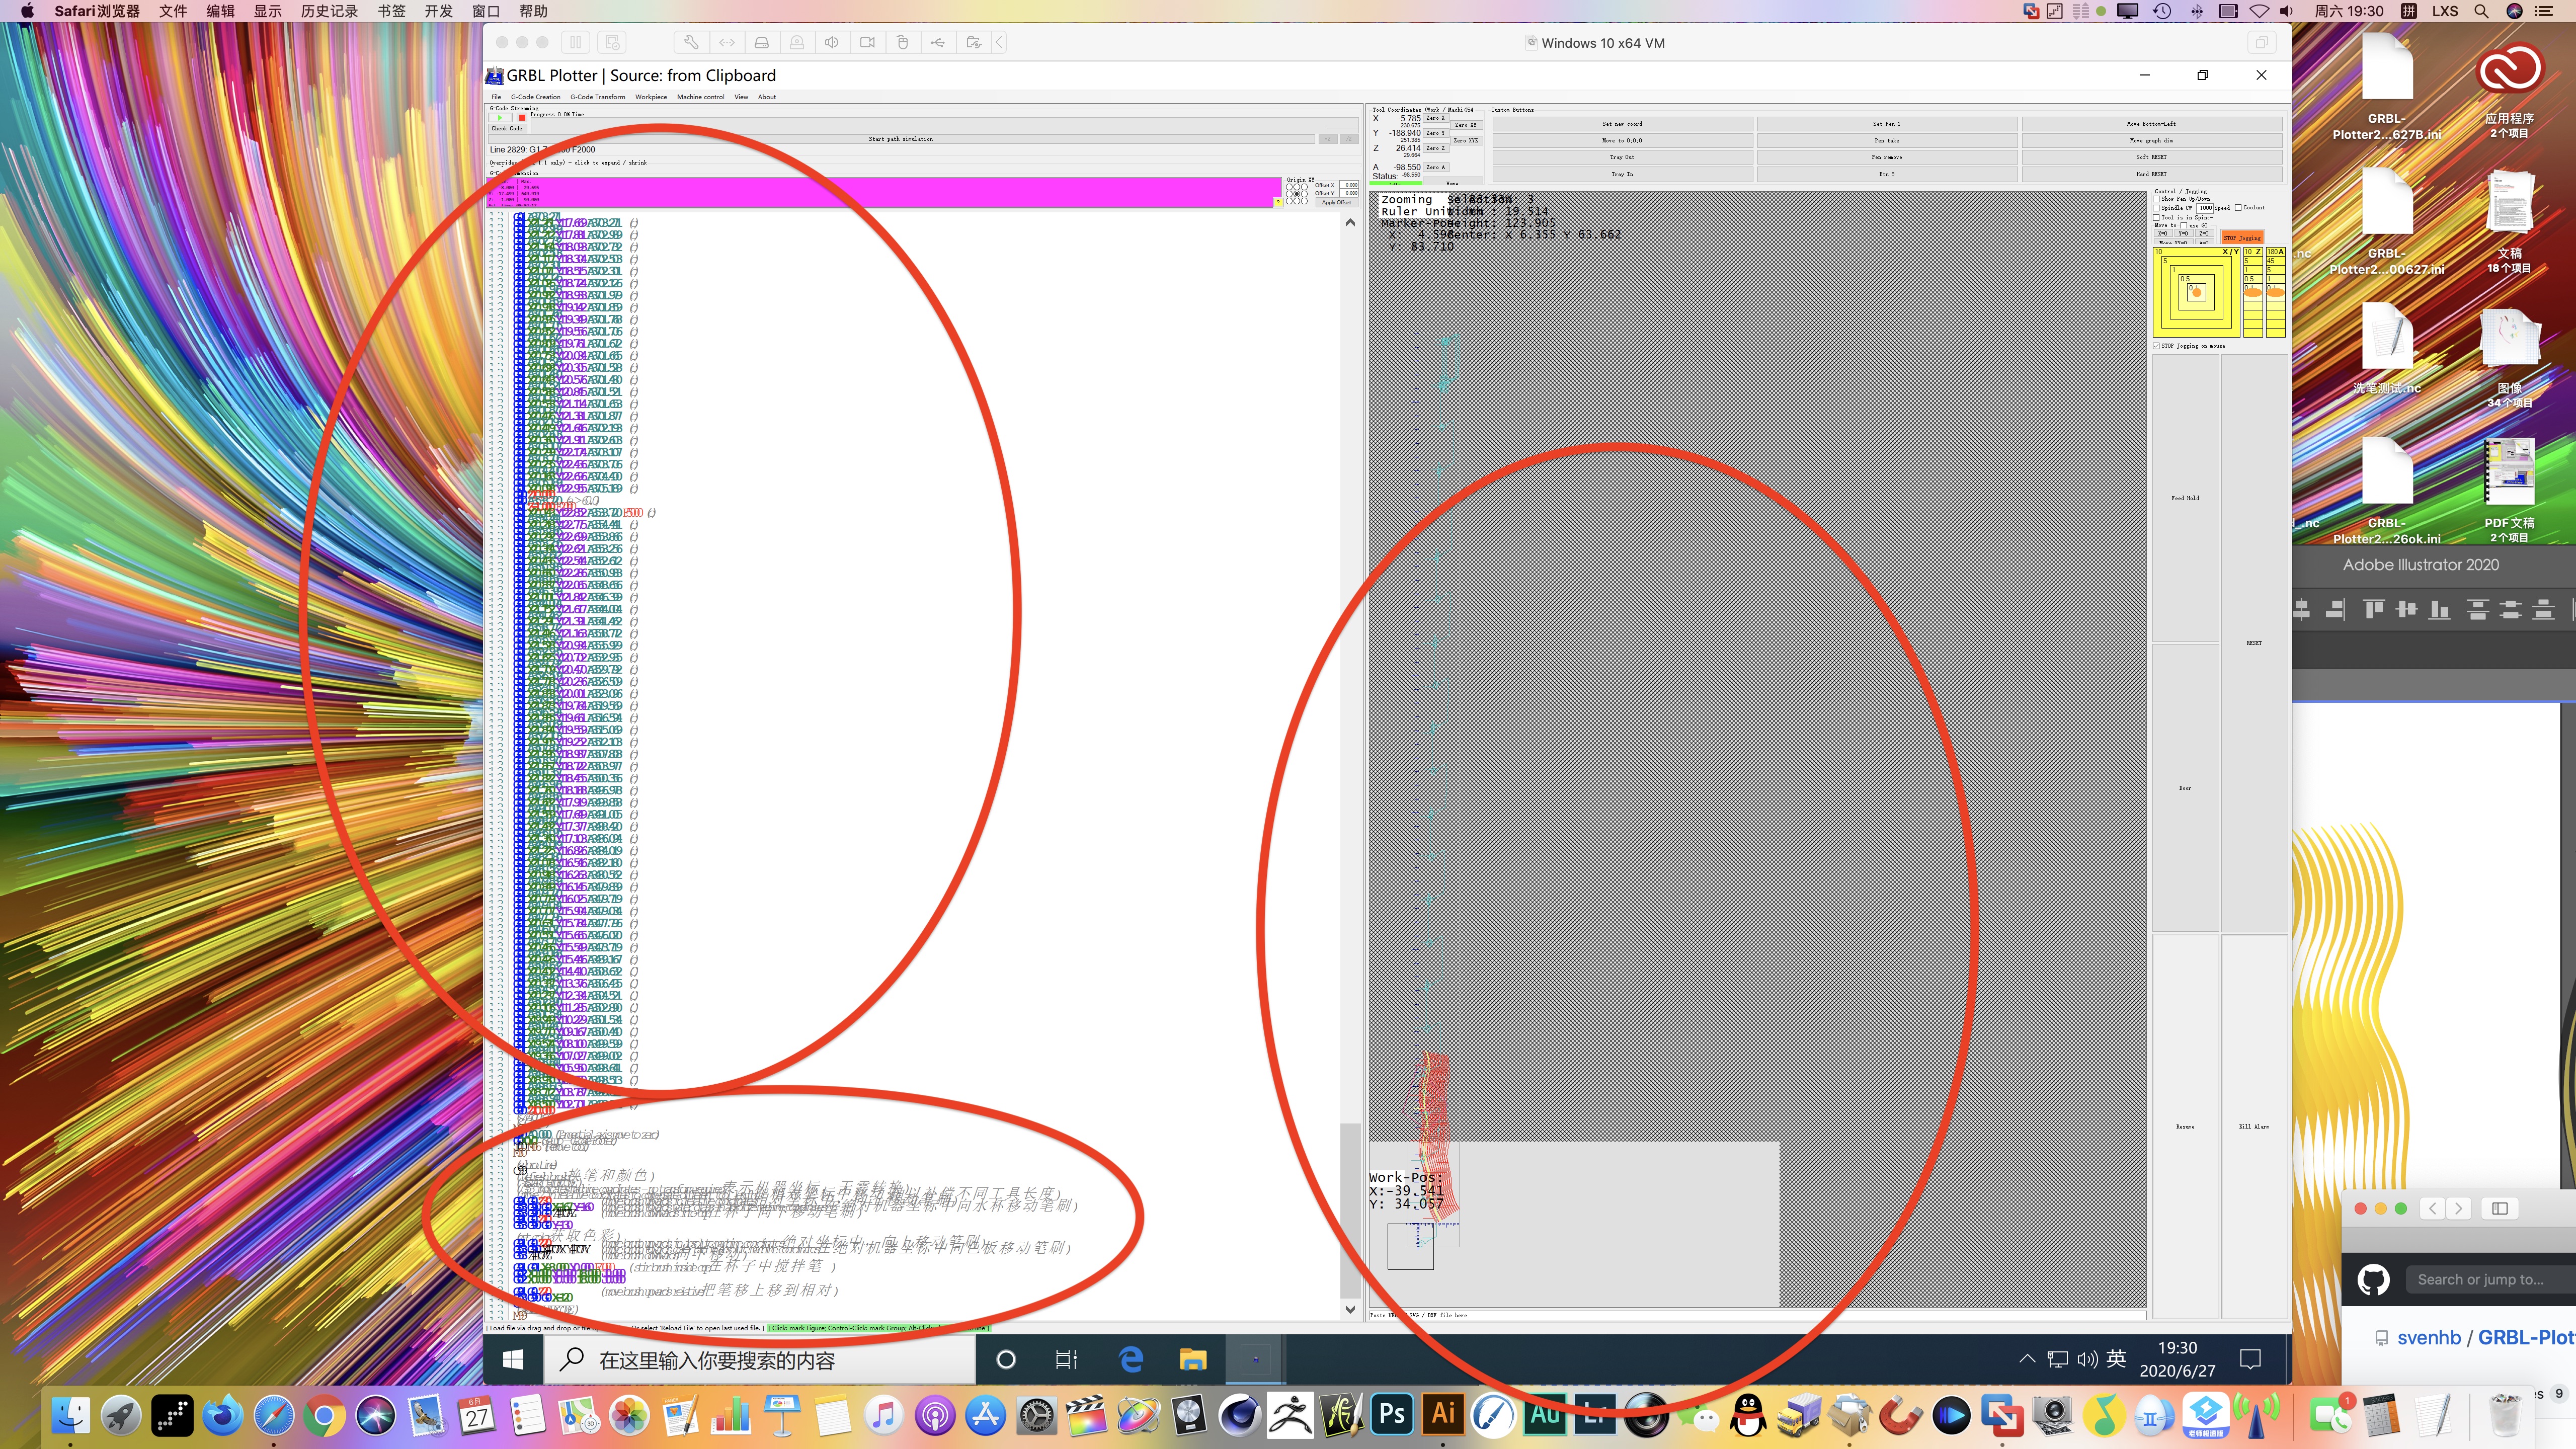This screenshot has width=2576, height=1449.
Task: Open the VM USB devices icon
Action: (937, 42)
